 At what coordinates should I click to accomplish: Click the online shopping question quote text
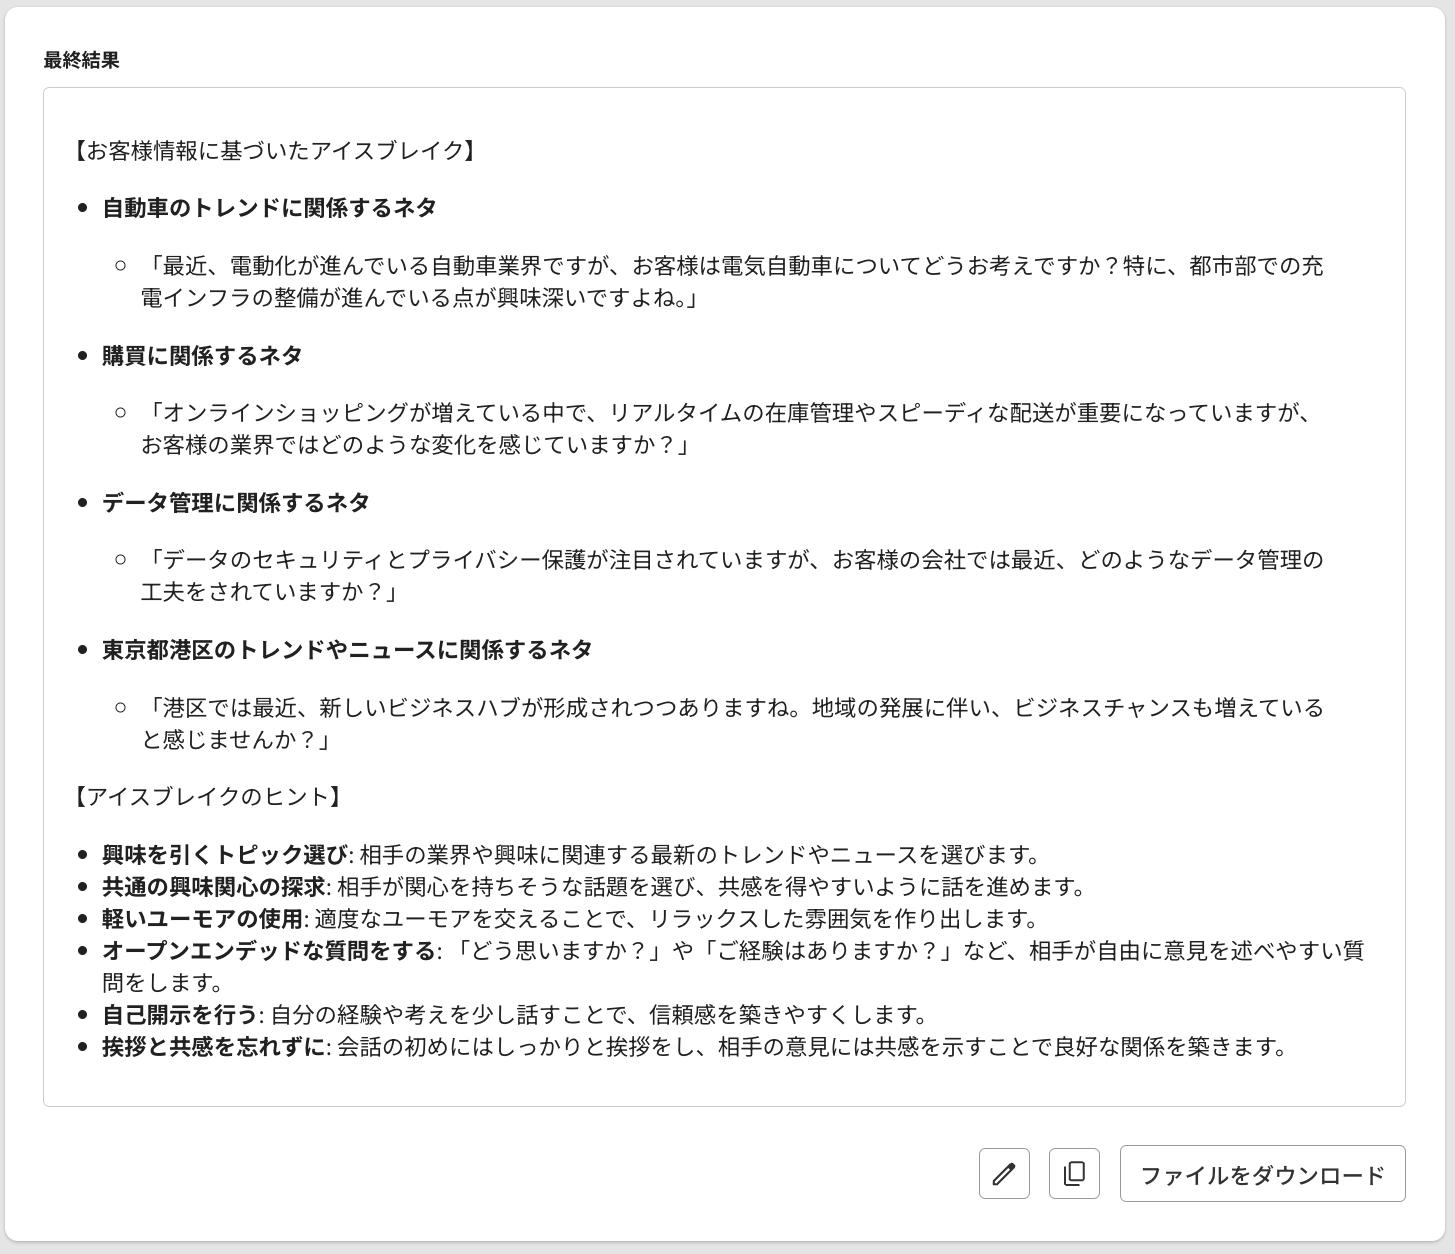click(727, 428)
